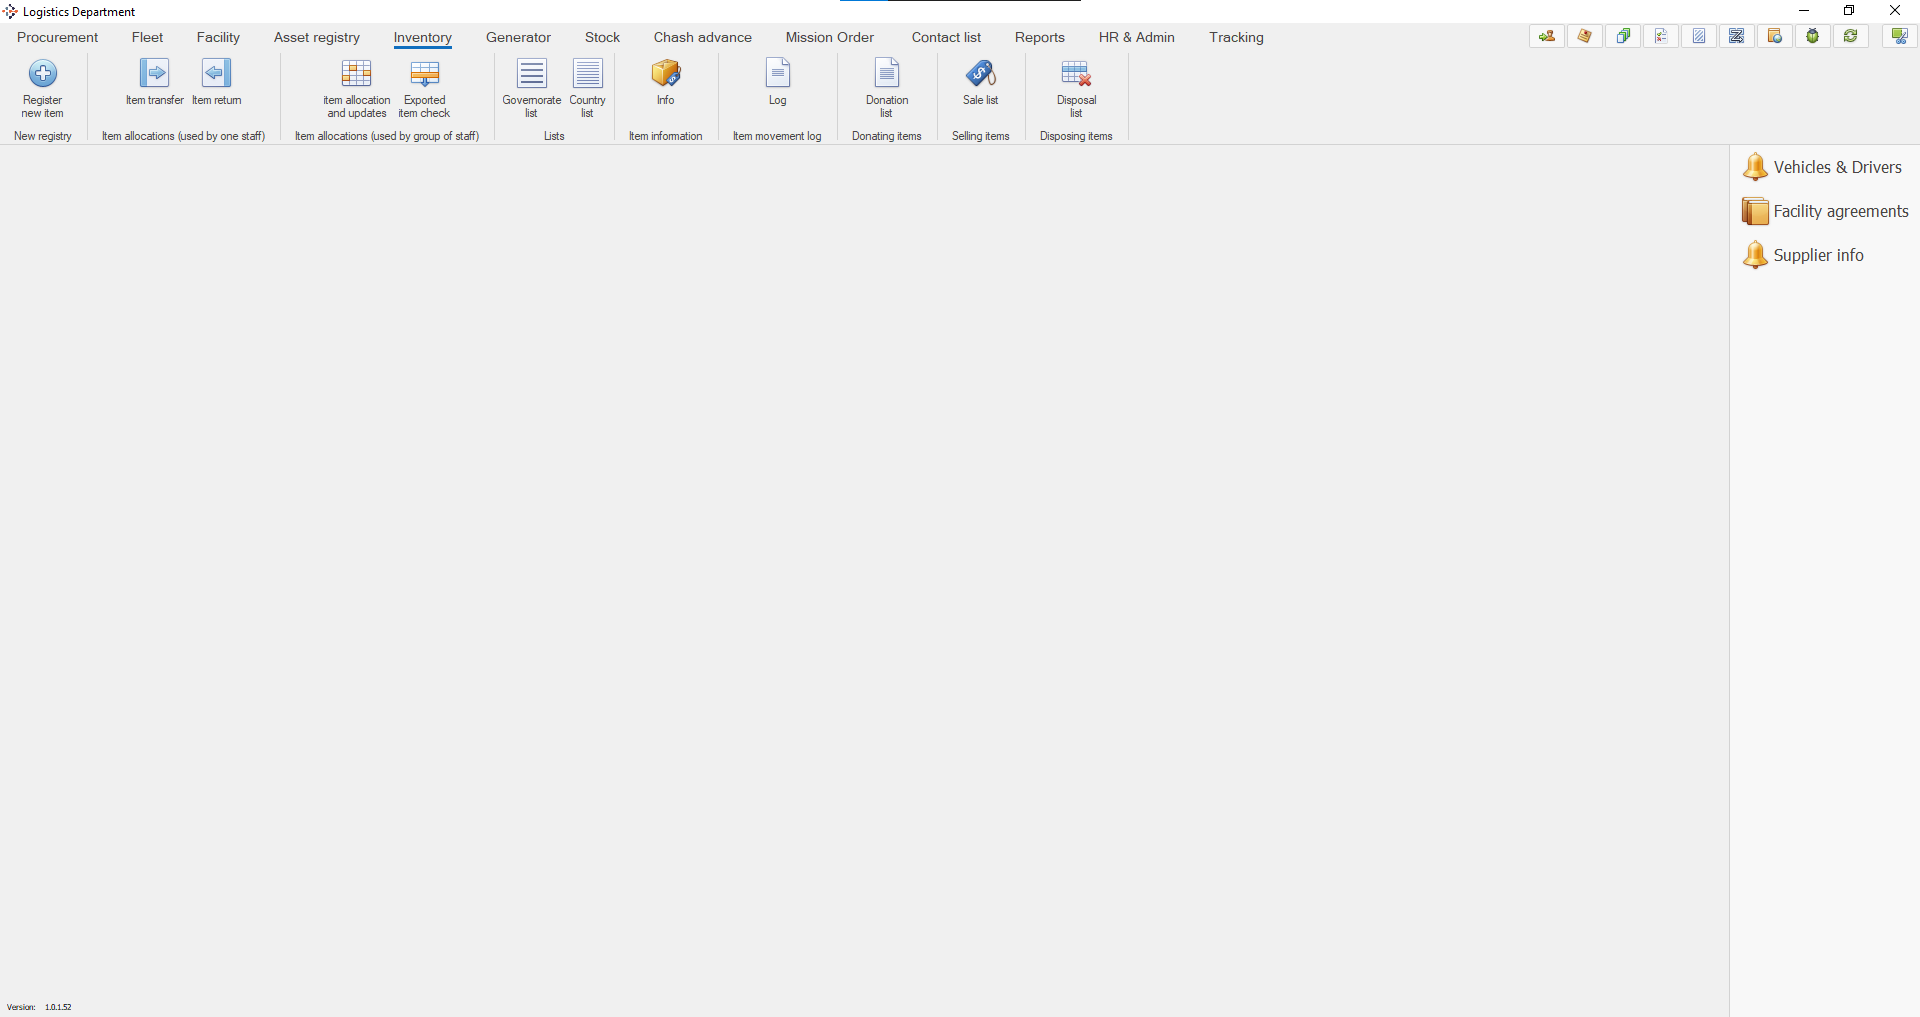Open the Asset registry tab
Image resolution: width=1920 pixels, height=1017 pixels.
pyautogui.click(x=316, y=37)
